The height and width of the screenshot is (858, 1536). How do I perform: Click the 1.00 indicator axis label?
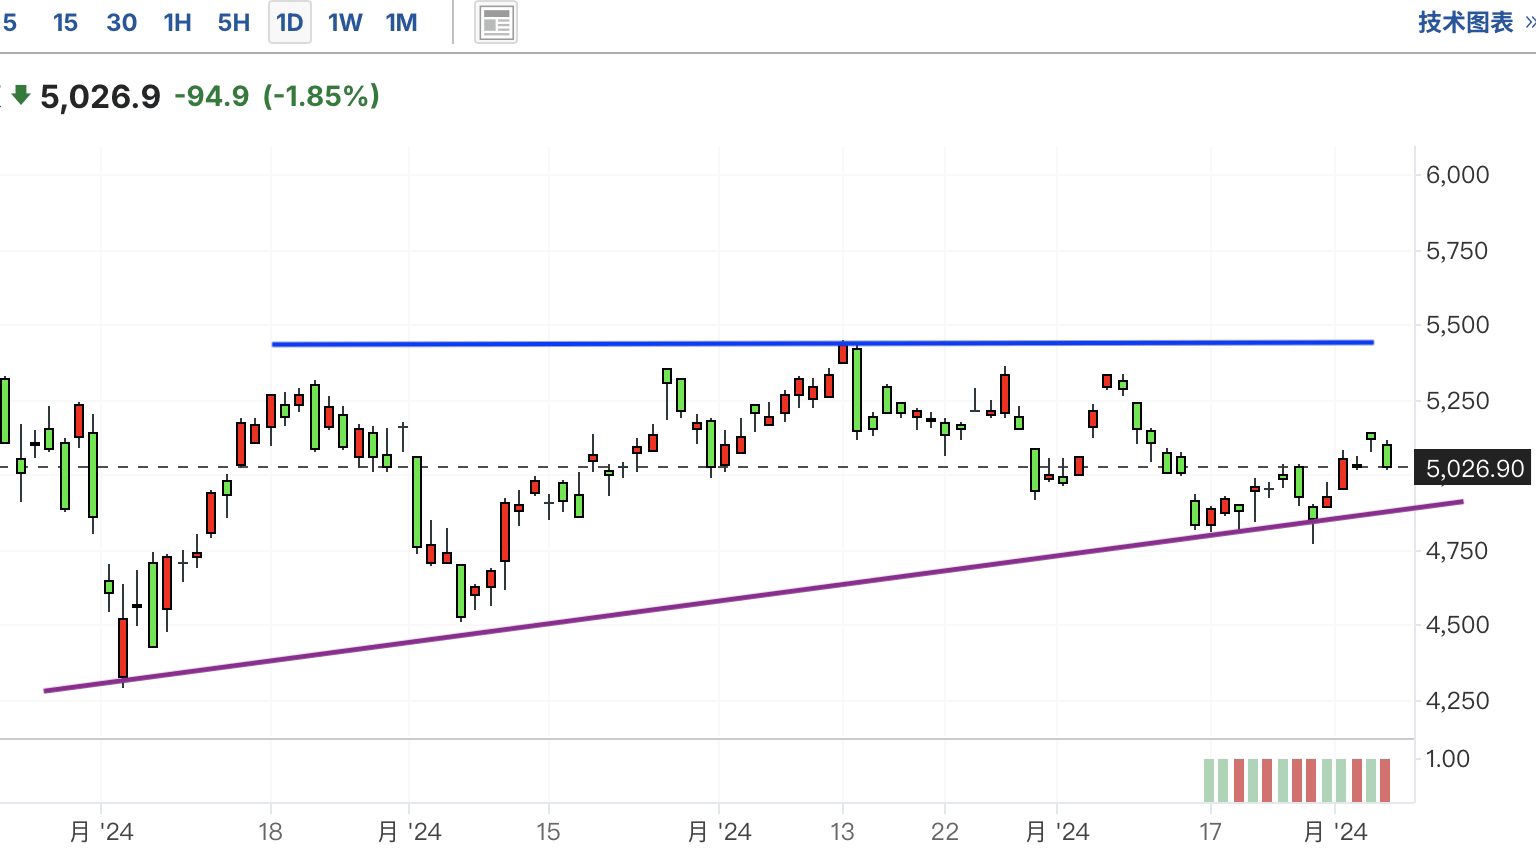coord(1447,759)
